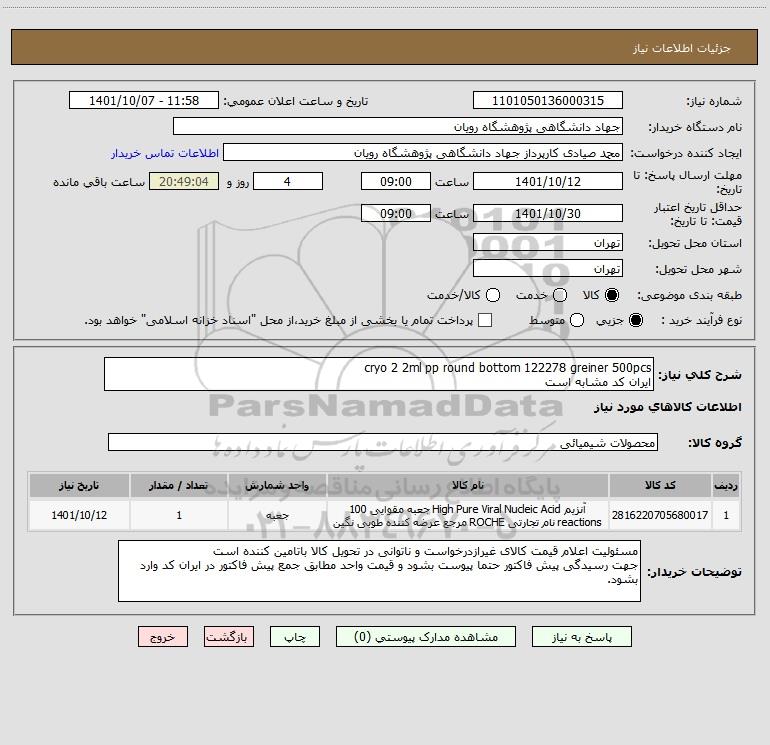Click the goods group محصولات شیمیائی field

click(383, 442)
